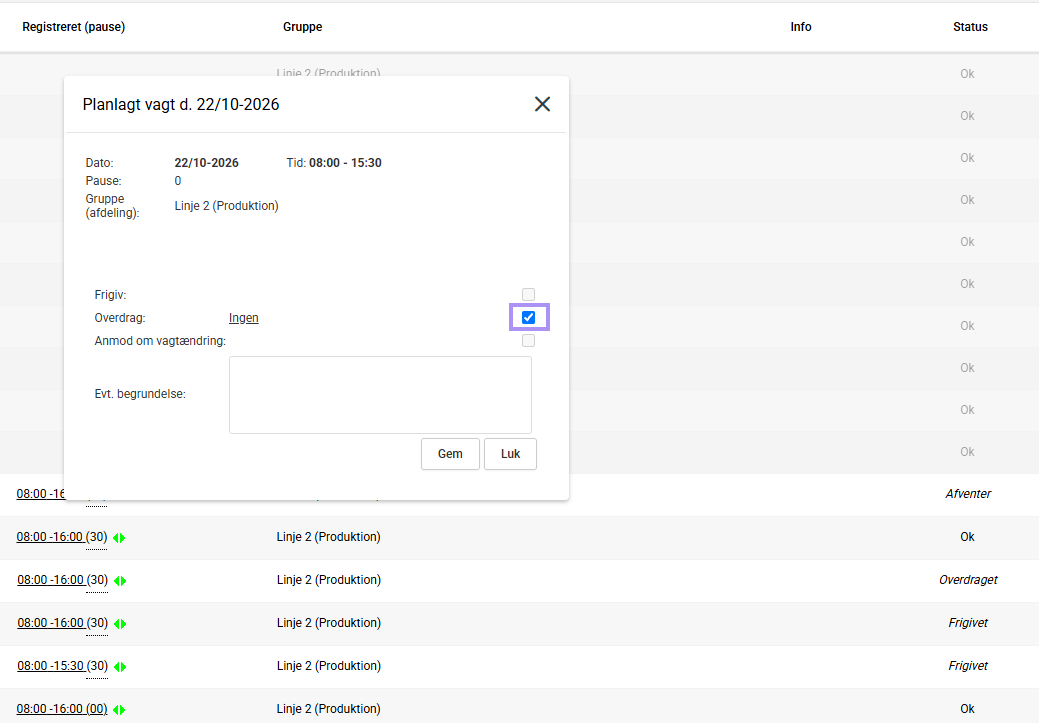1039x723 pixels.
Task: Open the 08:00-16:00 link with (00) pause
Action: pyautogui.click(x=50, y=709)
